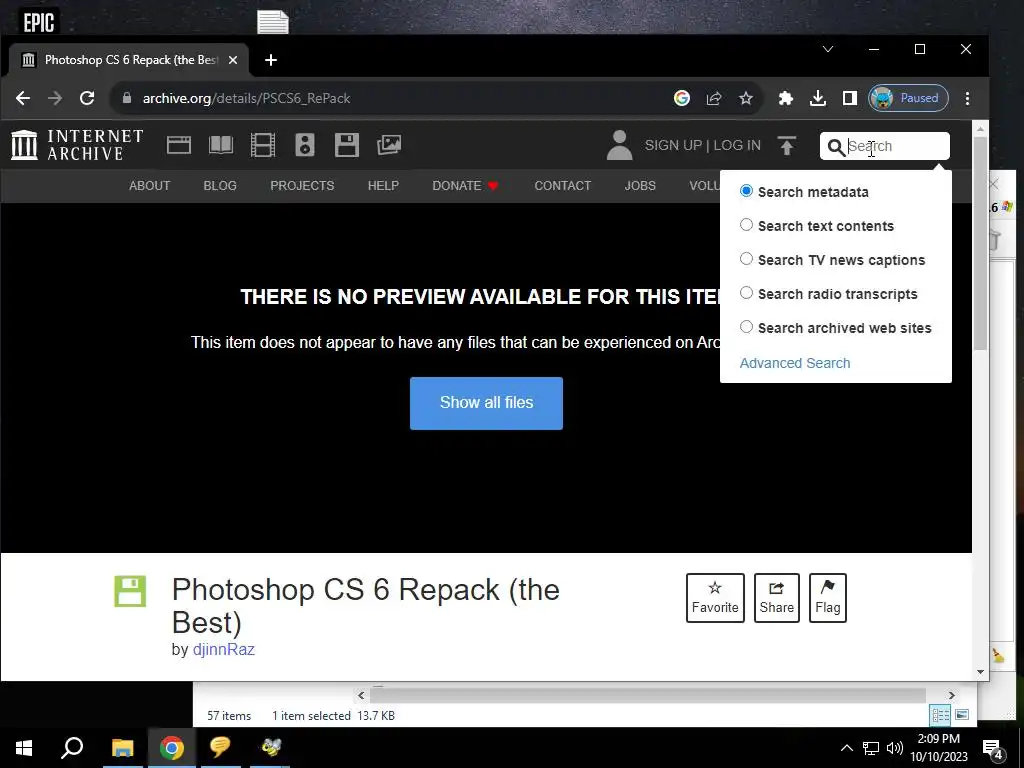The width and height of the screenshot is (1024, 768).
Task: Open the CONTACT menu item
Action: click(x=563, y=185)
